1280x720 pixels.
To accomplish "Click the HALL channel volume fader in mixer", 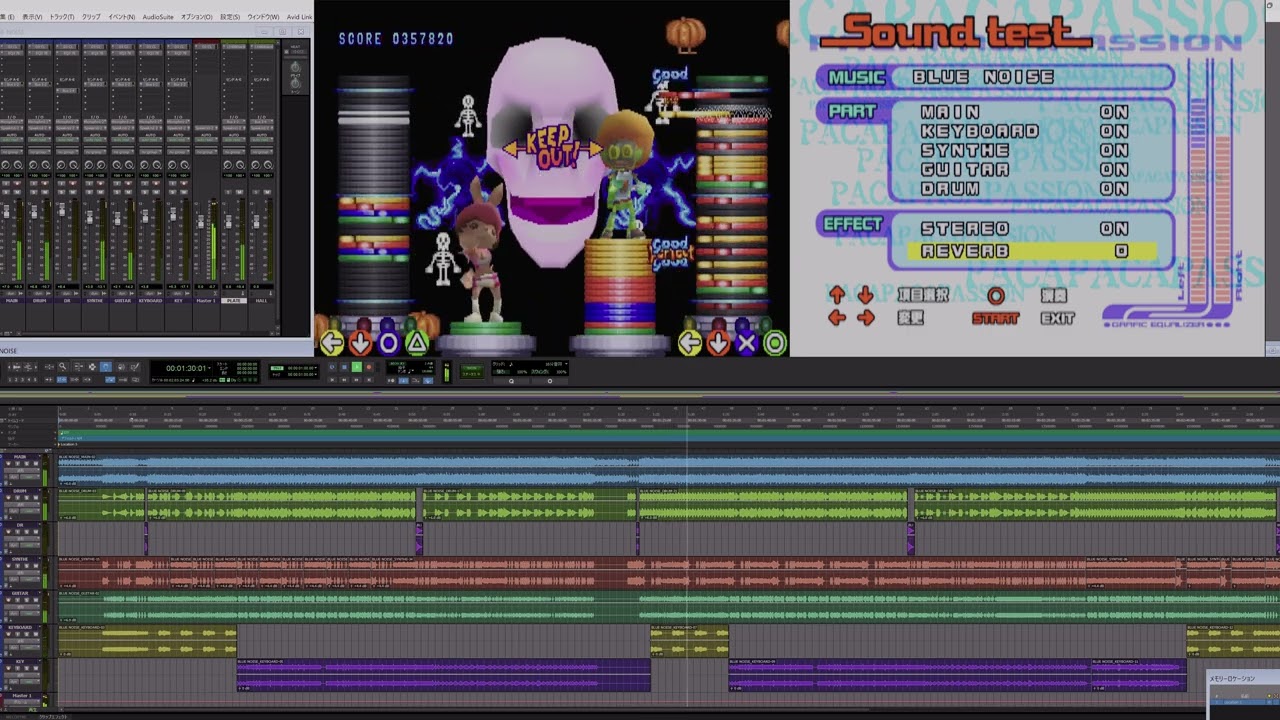I will click(256, 221).
